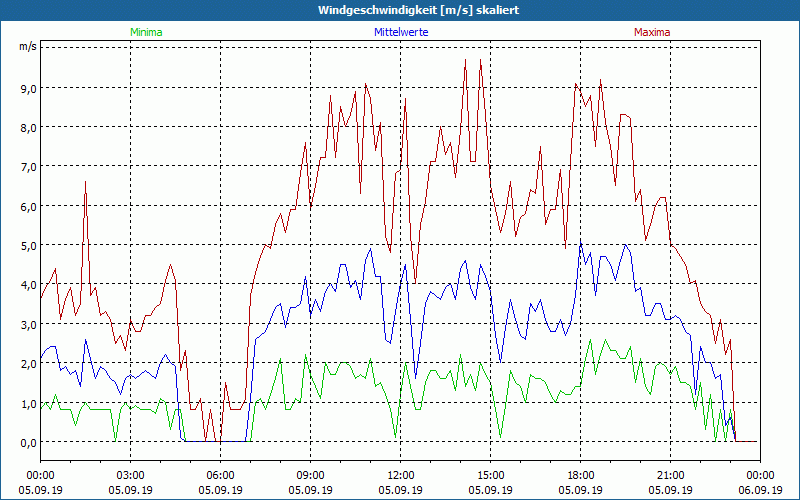Click the '1,0' y-axis value
The width and height of the screenshot is (800, 500).
click(x=29, y=404)
